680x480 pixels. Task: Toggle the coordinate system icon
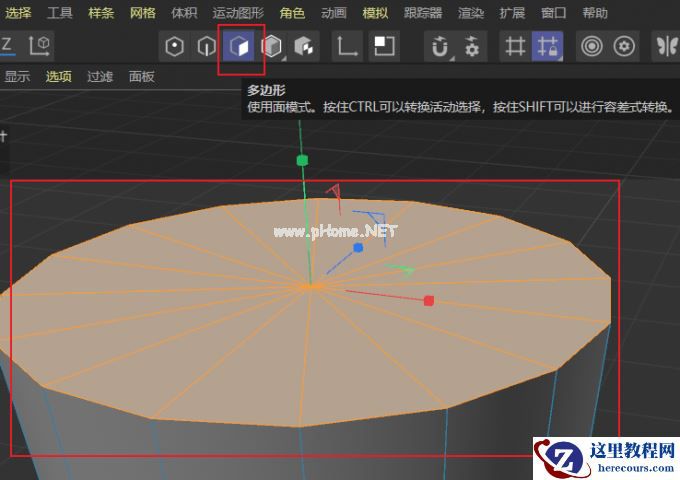click(x=39, y=46)
